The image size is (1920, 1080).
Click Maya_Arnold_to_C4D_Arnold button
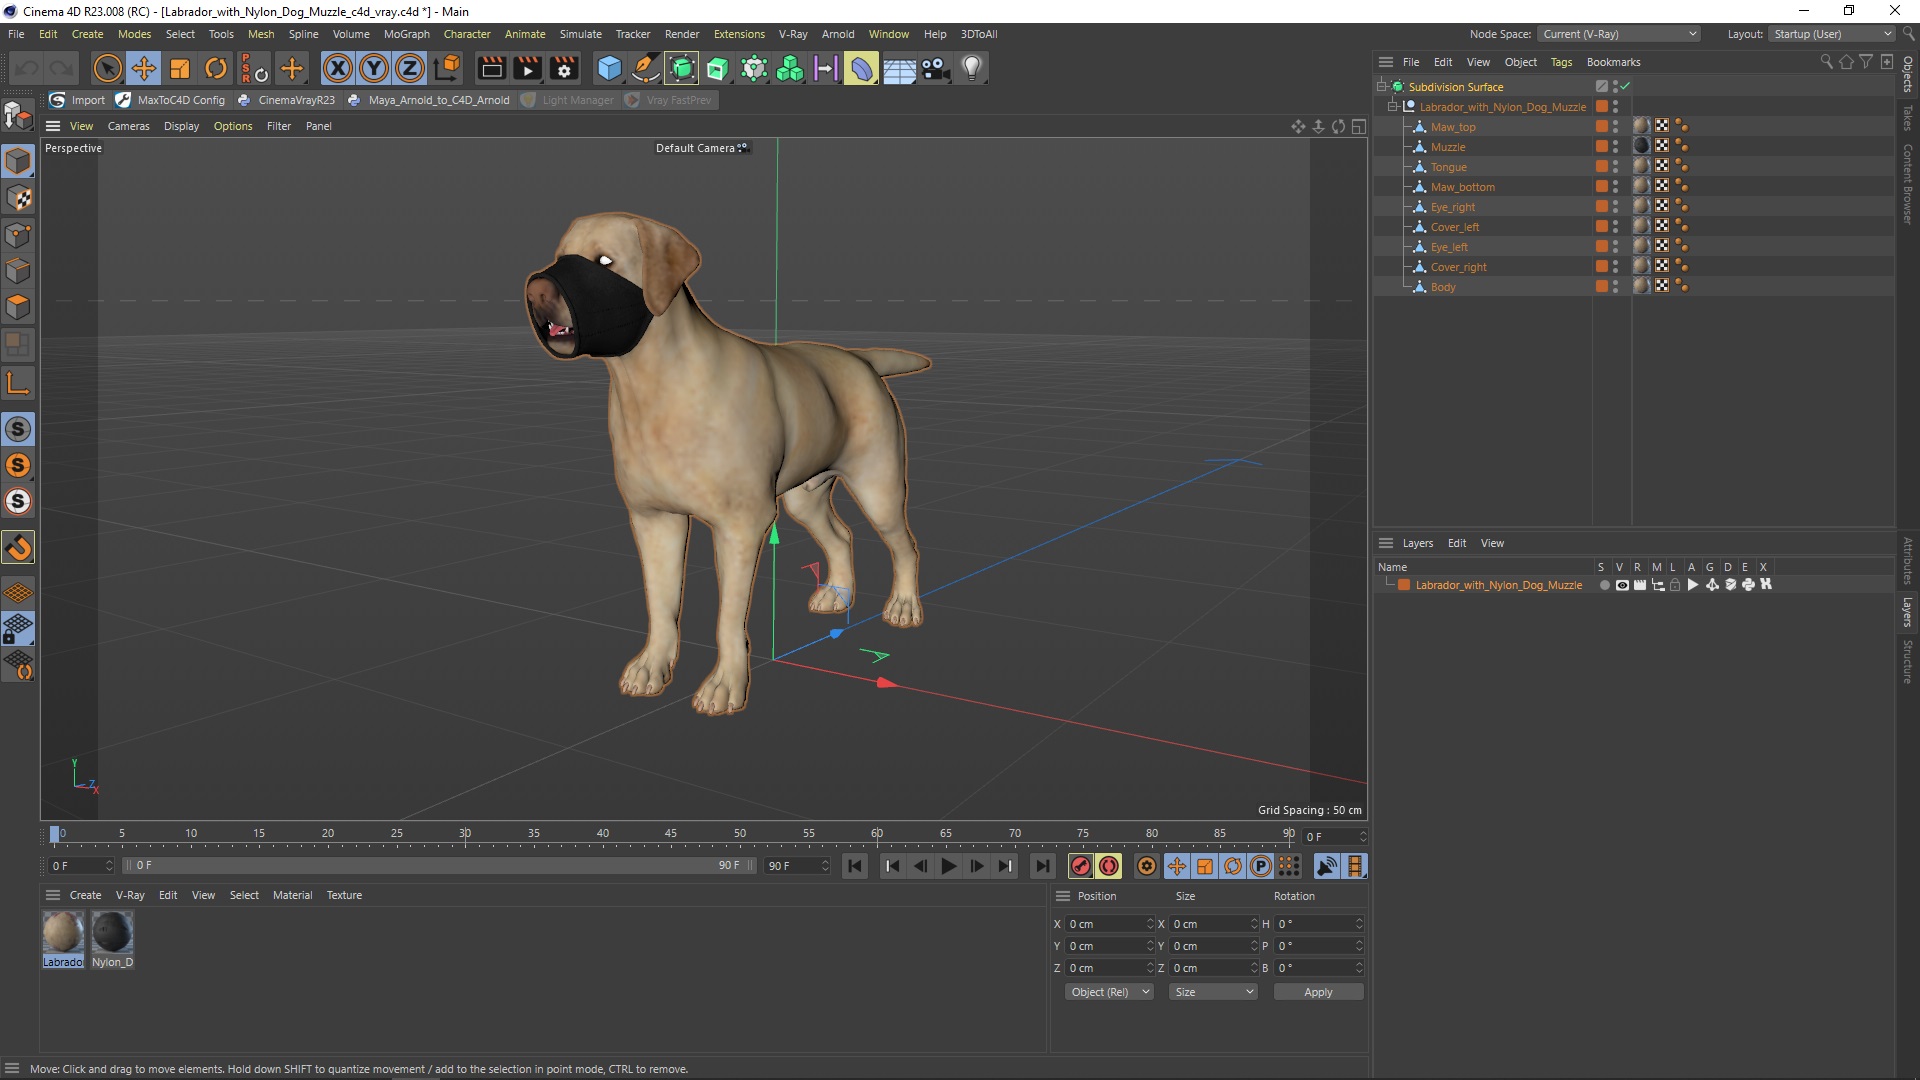[428, 100]
